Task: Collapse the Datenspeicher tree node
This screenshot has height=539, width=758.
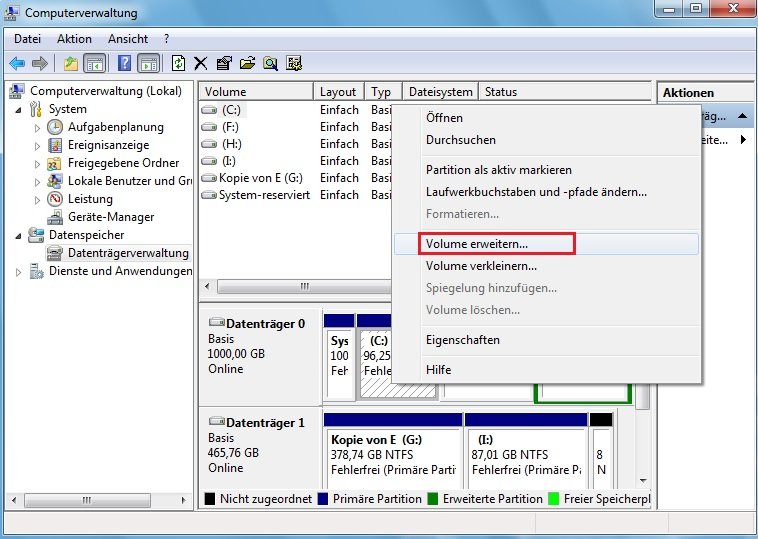Action: click(x=18, y=236)
